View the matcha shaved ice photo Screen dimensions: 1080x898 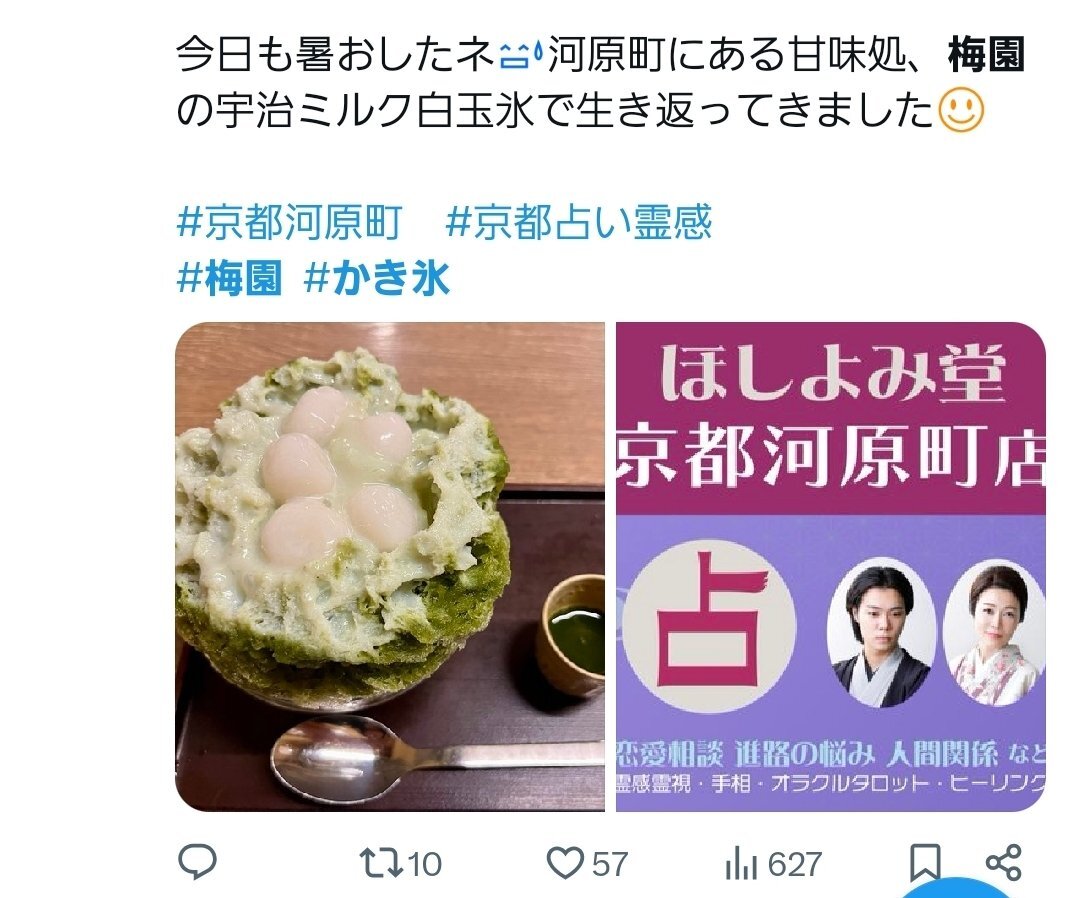pyautogui.click(x=391, y=567)
